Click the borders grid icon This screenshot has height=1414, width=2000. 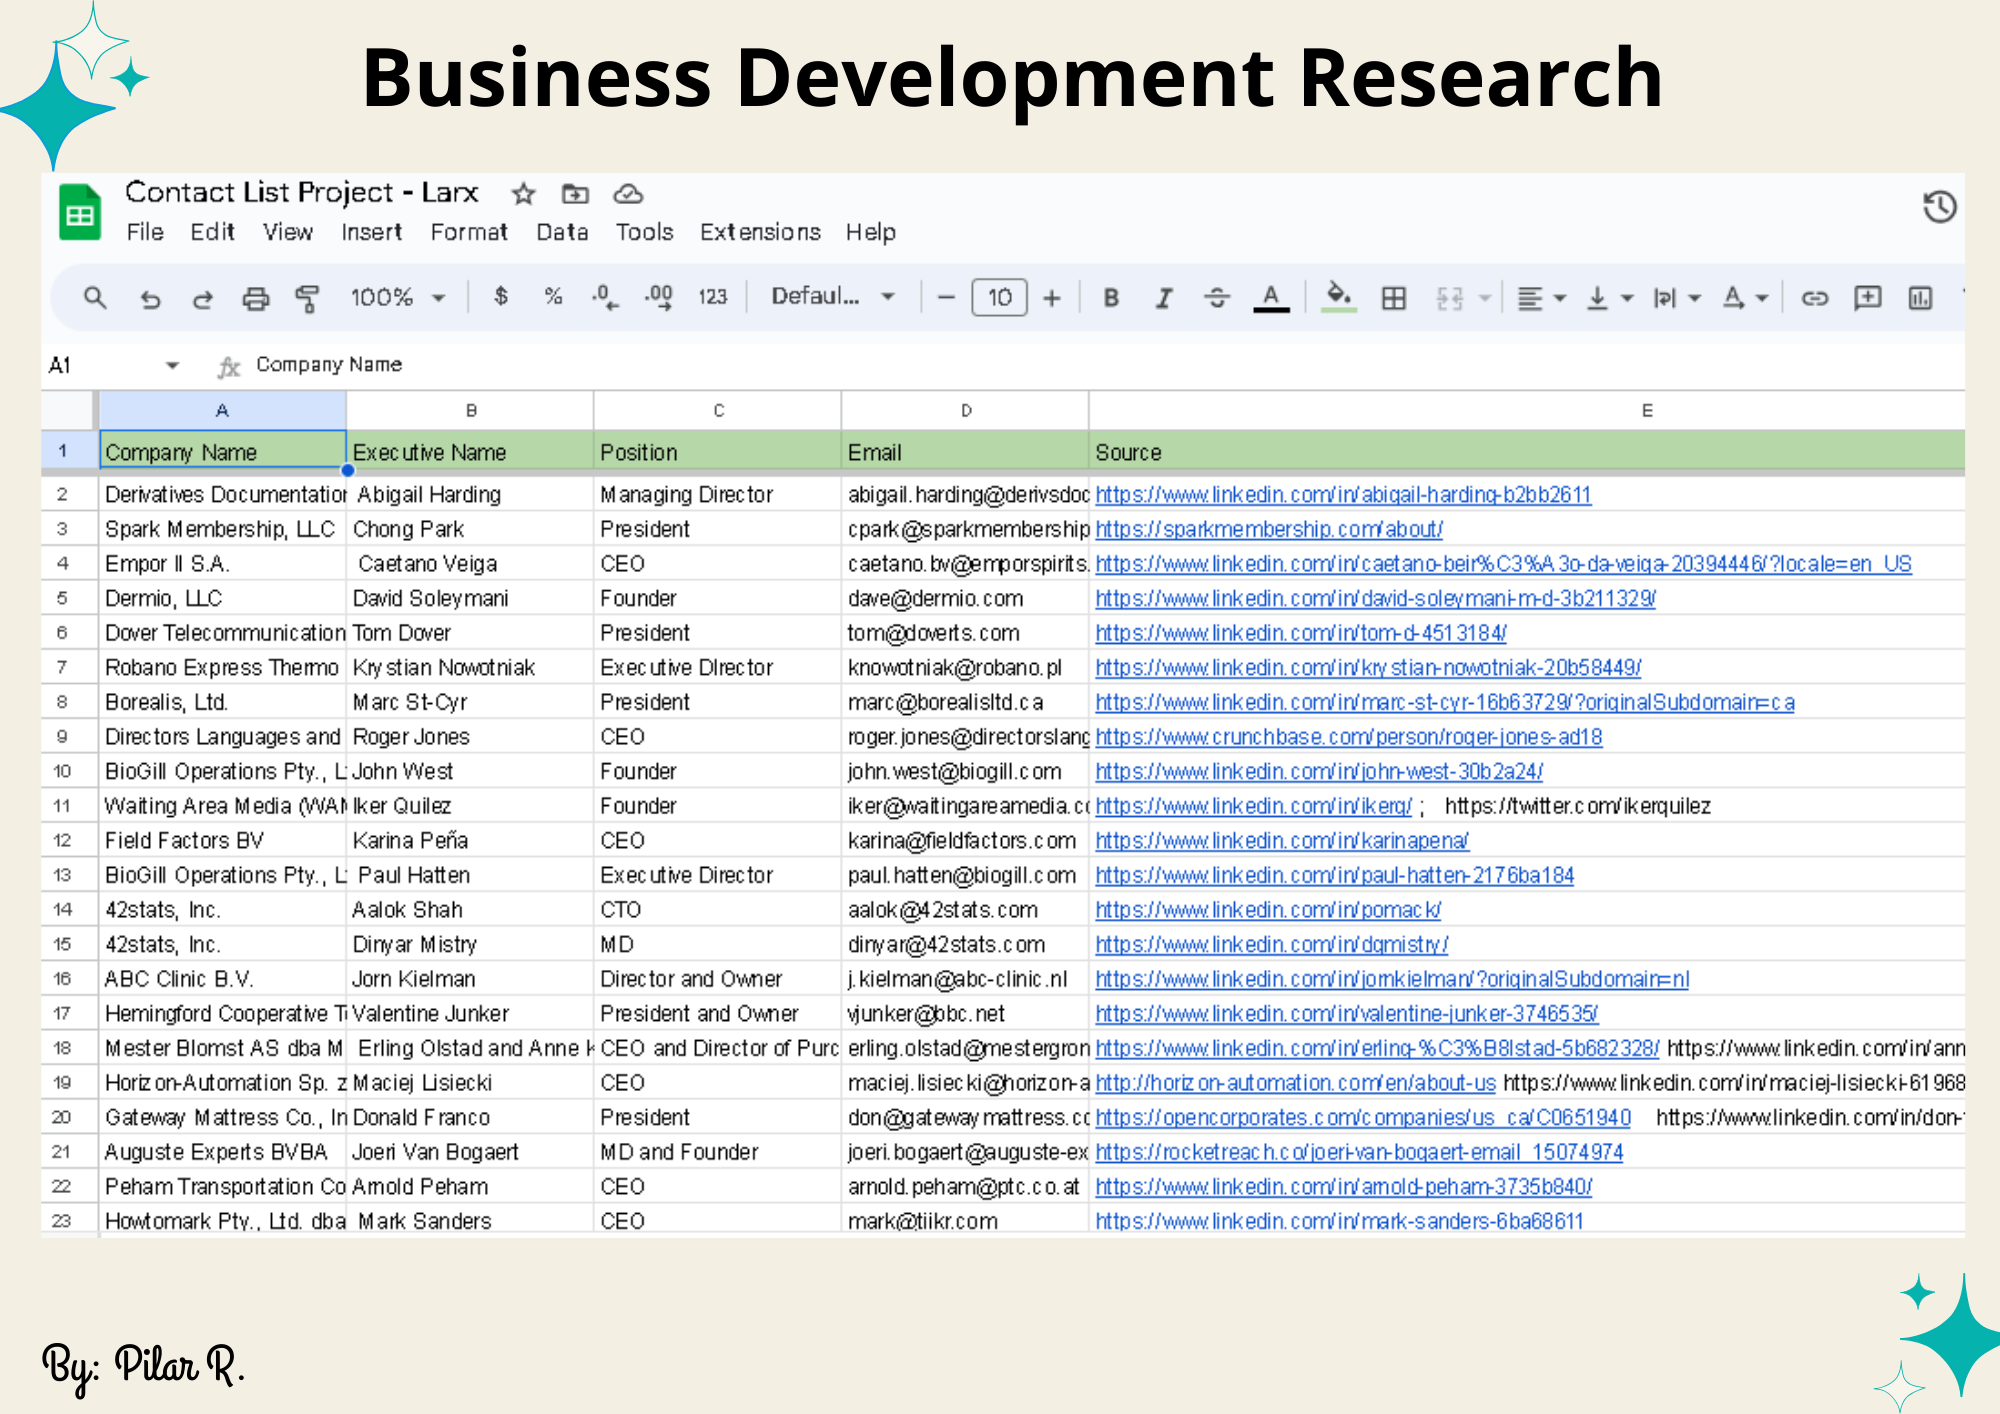click(x=1393, y=298)
